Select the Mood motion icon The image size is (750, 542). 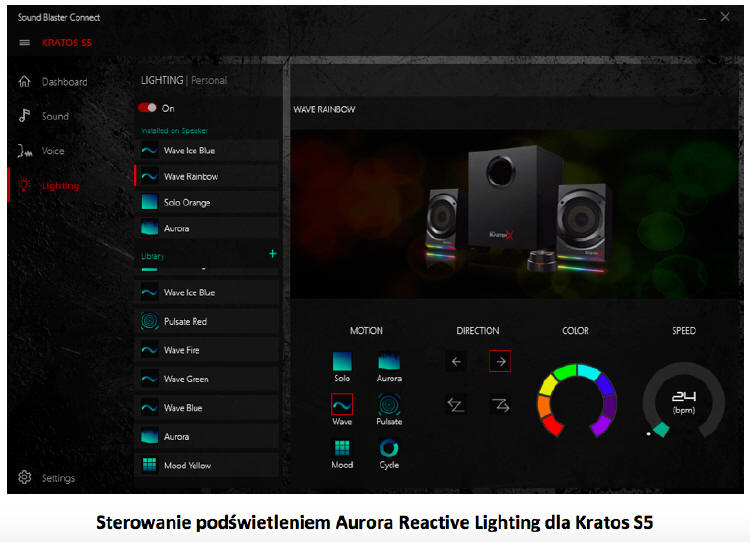pyautogui.click(x=342, y=448)
